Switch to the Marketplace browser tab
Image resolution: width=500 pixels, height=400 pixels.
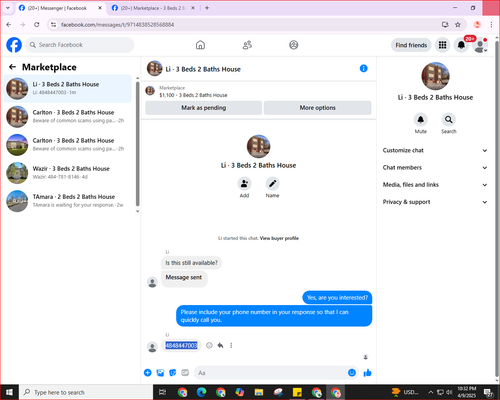(153, 8)
